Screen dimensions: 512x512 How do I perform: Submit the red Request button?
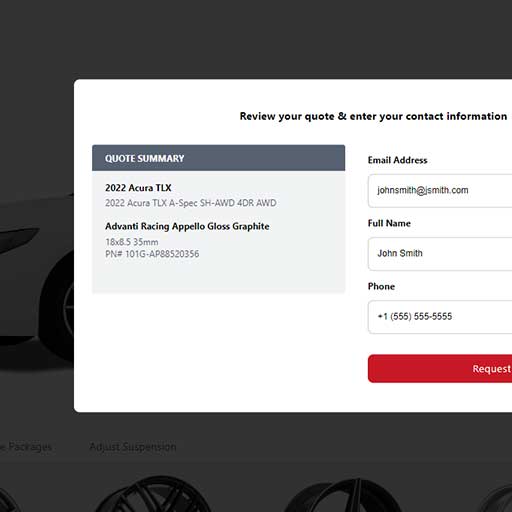440,369
